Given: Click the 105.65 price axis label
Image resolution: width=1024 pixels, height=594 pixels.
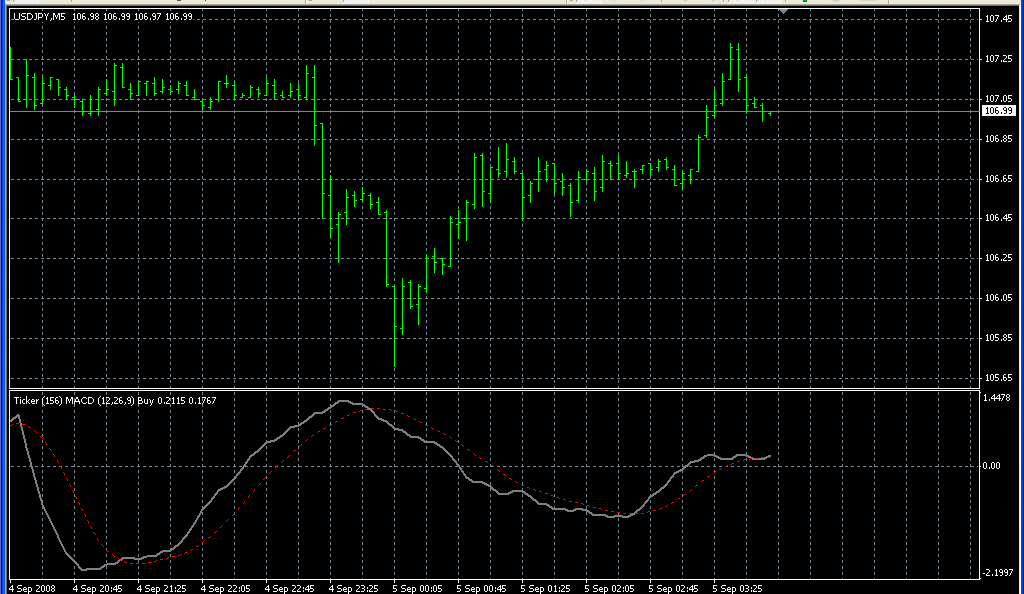Looking at the screenshot, I should tap(999, 378).
